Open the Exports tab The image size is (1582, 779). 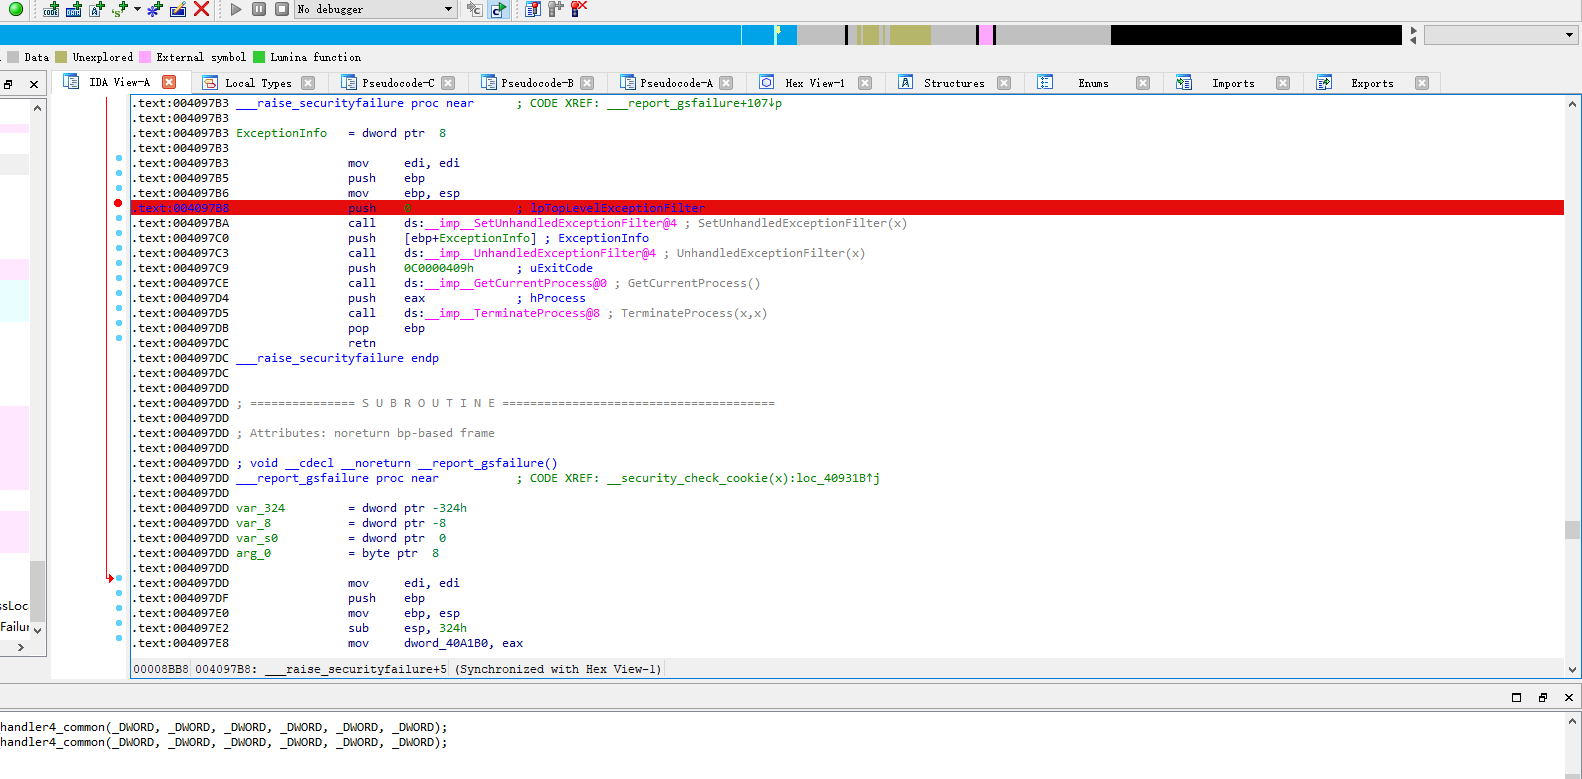click(1372, 83)
